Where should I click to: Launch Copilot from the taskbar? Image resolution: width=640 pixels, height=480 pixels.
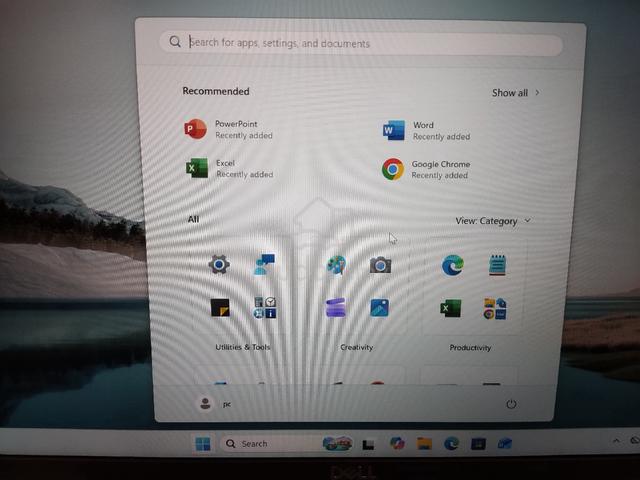pos(397,443)
